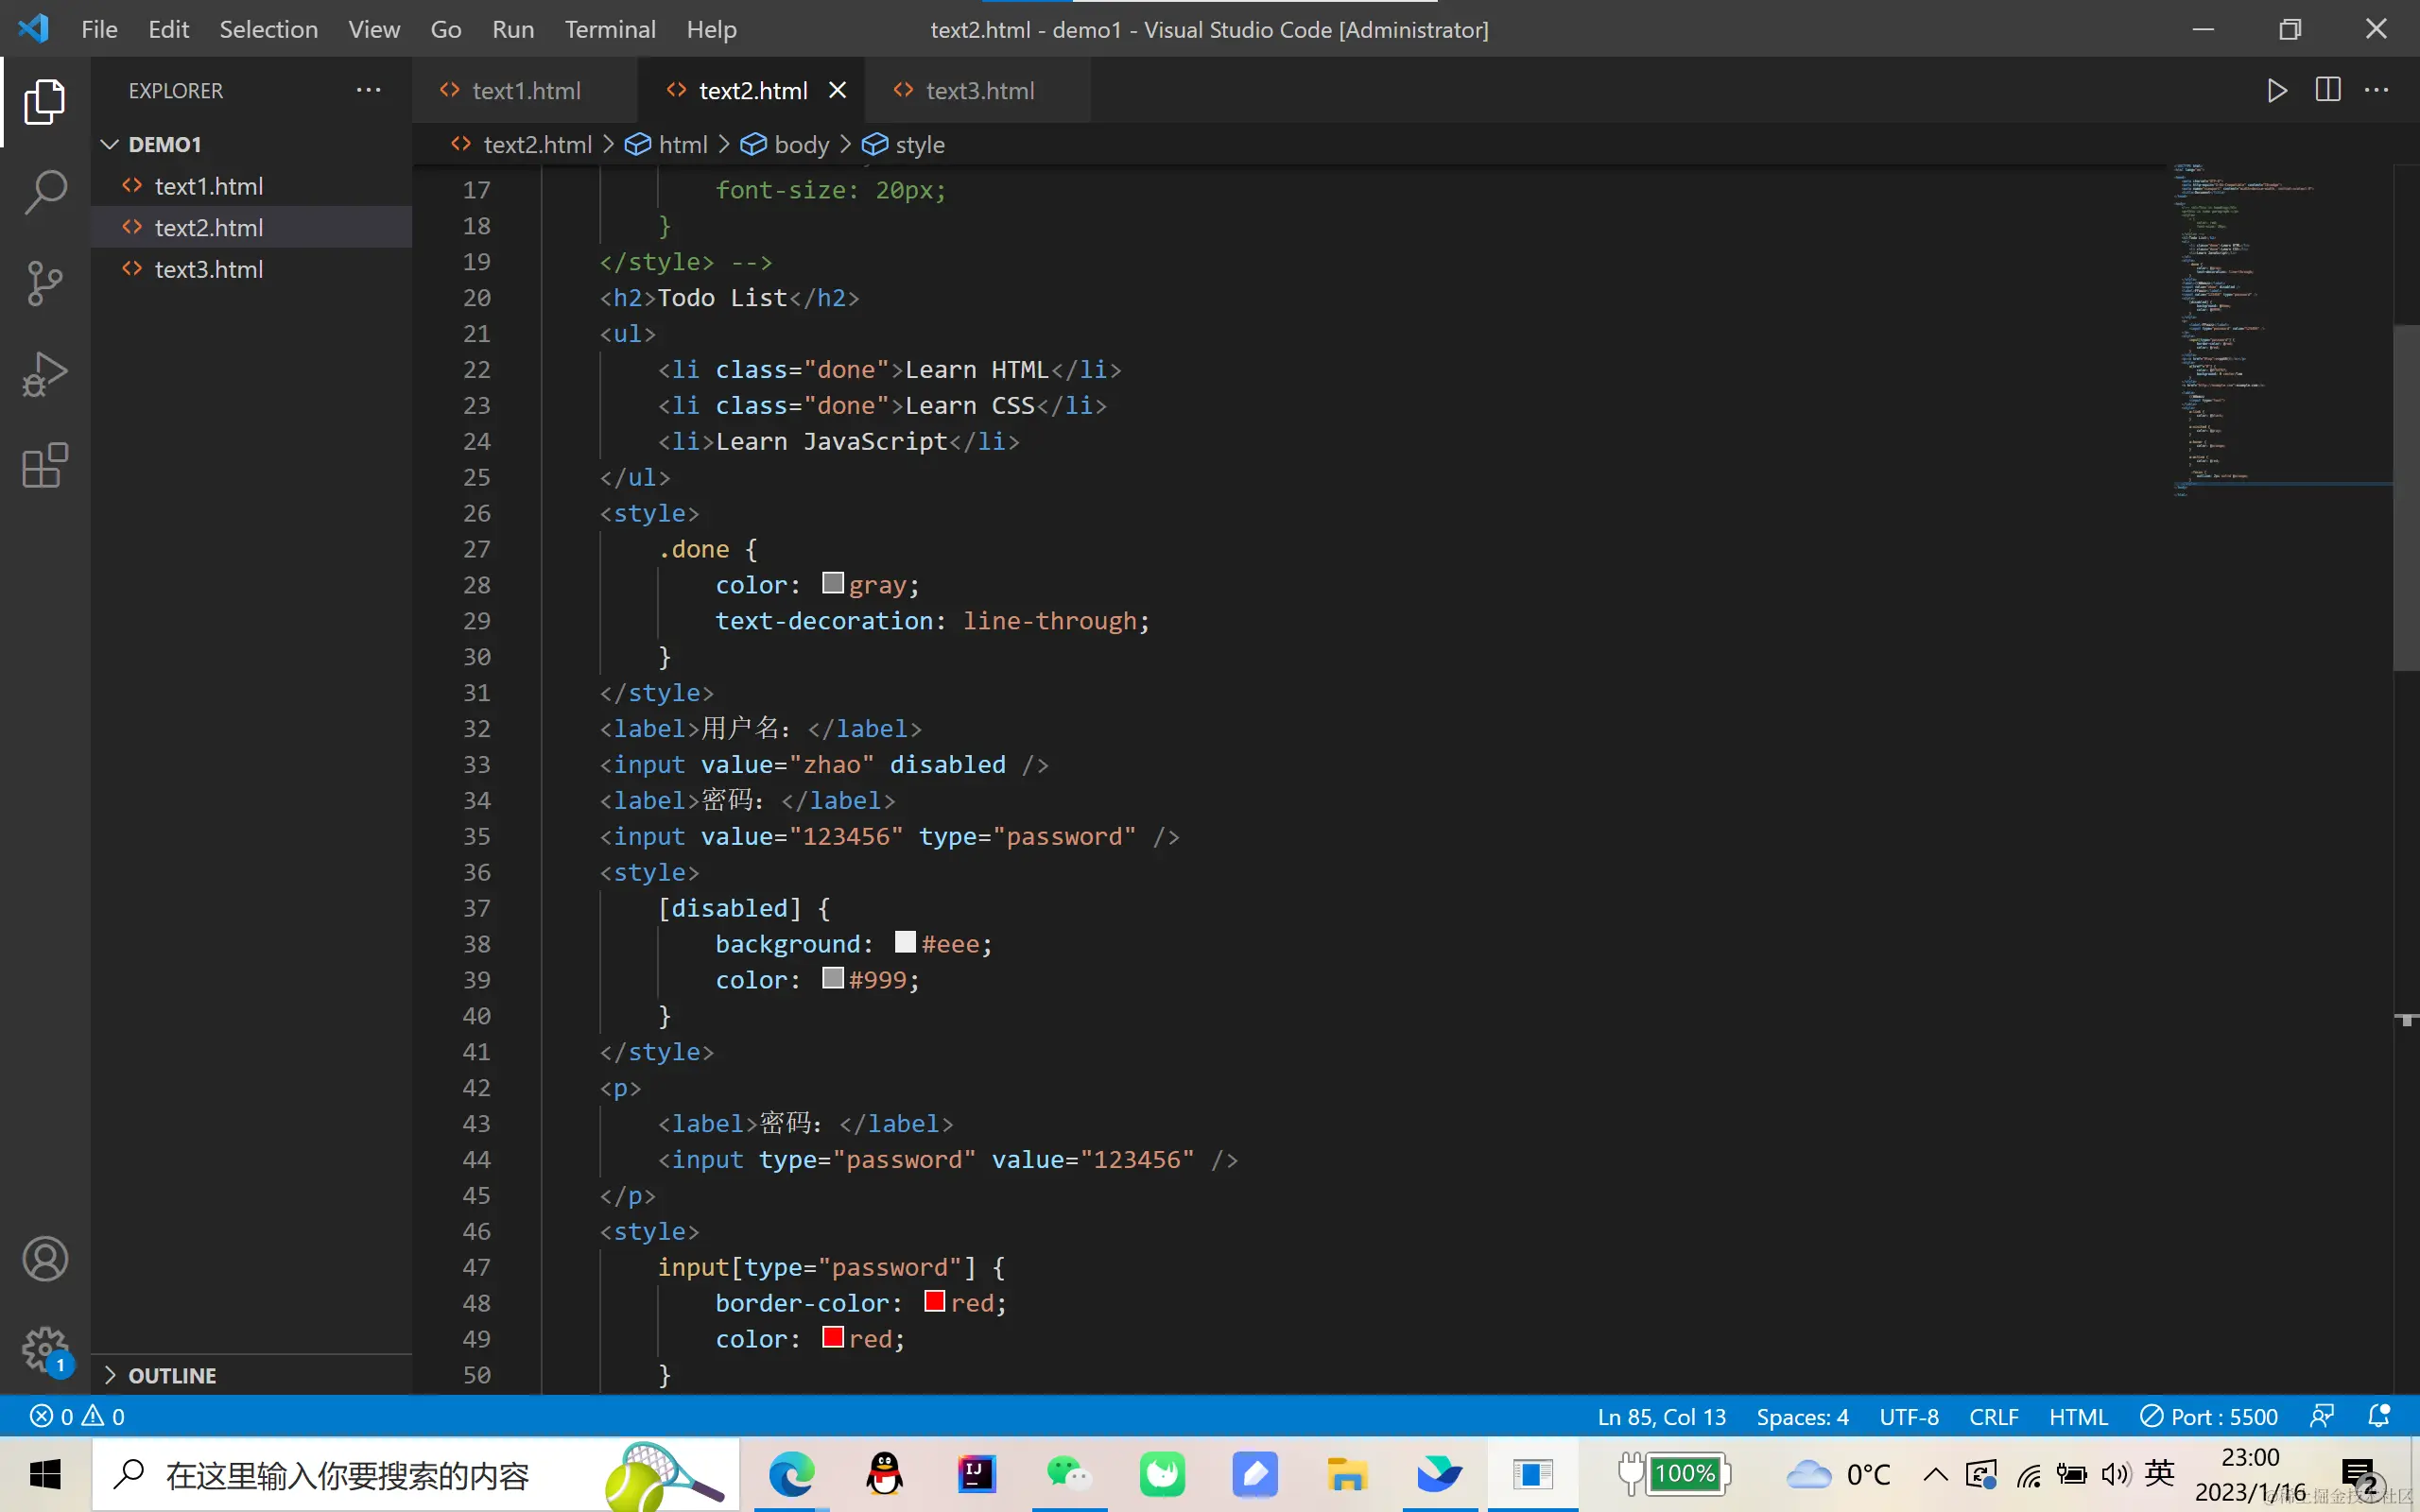Click the Run play icon in editor toolbar

click(x=2277, y=91)
